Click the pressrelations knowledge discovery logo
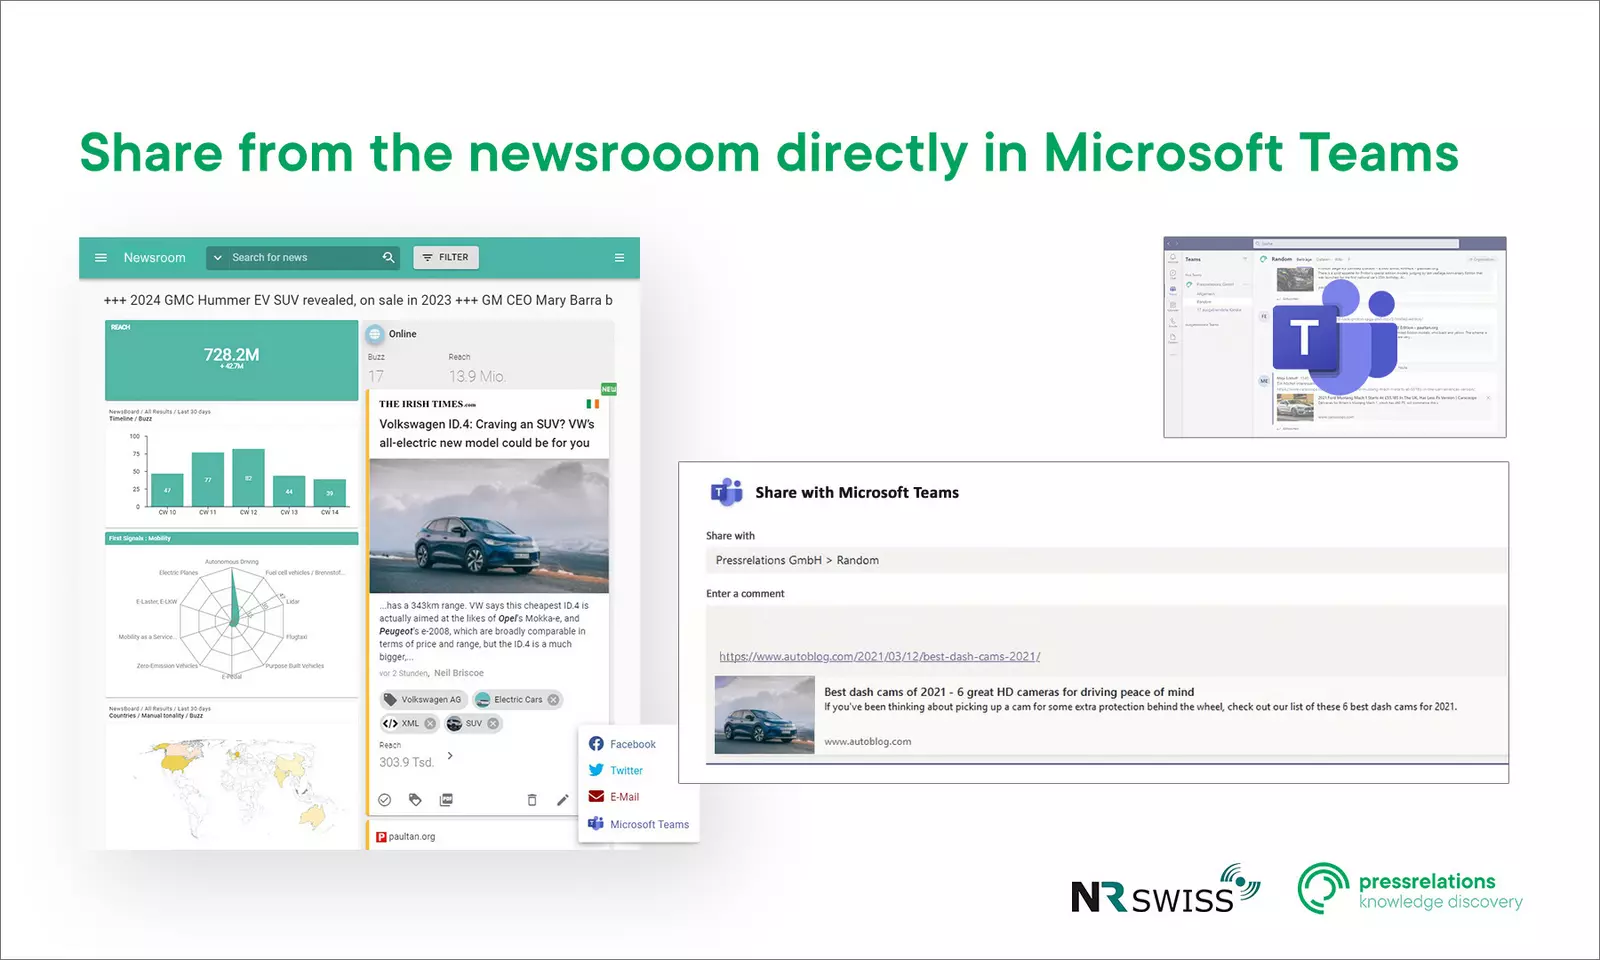This screenshot has height=960, width=1600. tap(1410, 889)
